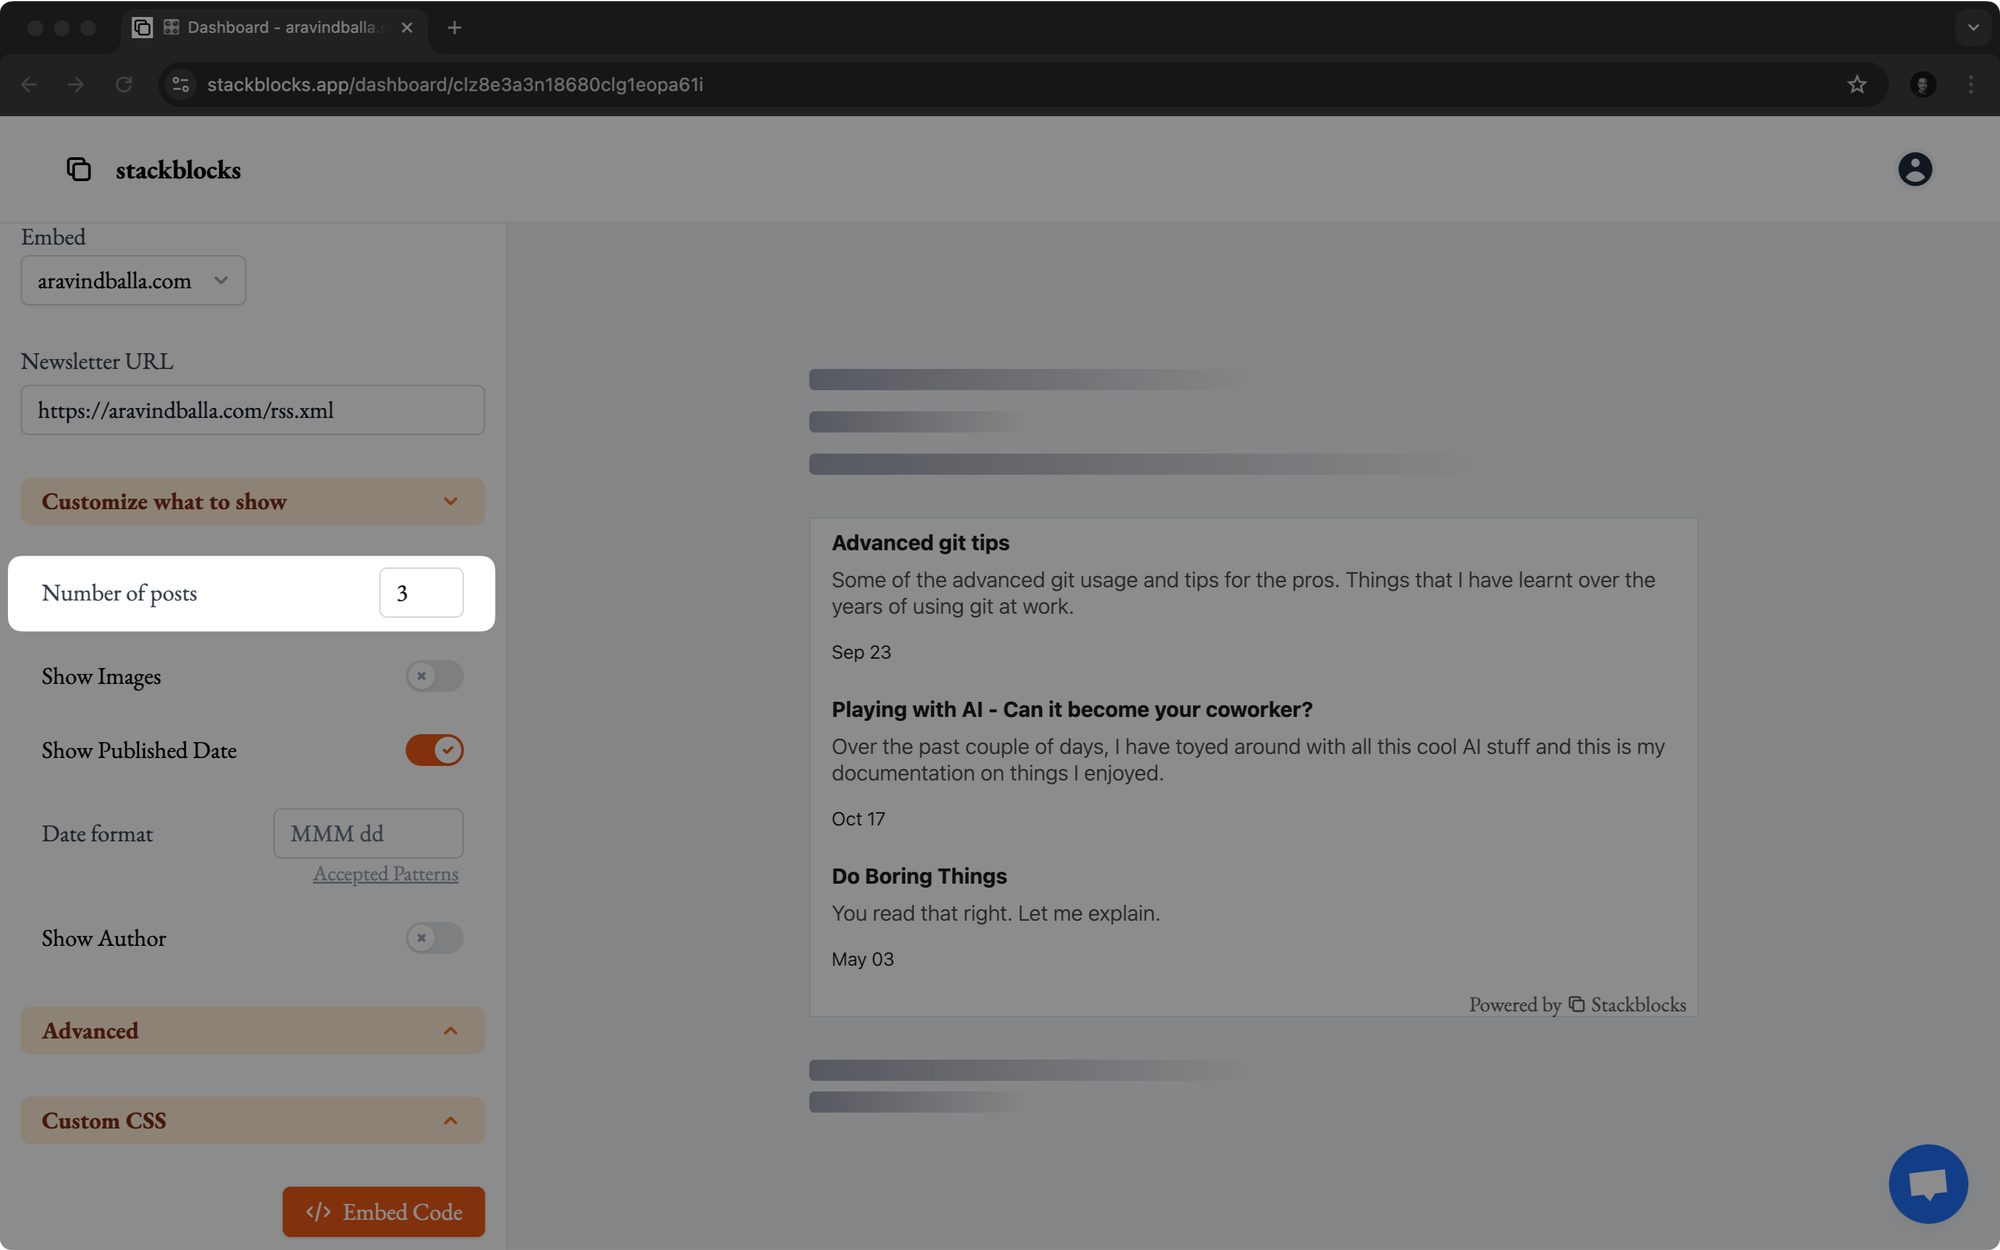Click the Embed Code button

(383, 1211)
